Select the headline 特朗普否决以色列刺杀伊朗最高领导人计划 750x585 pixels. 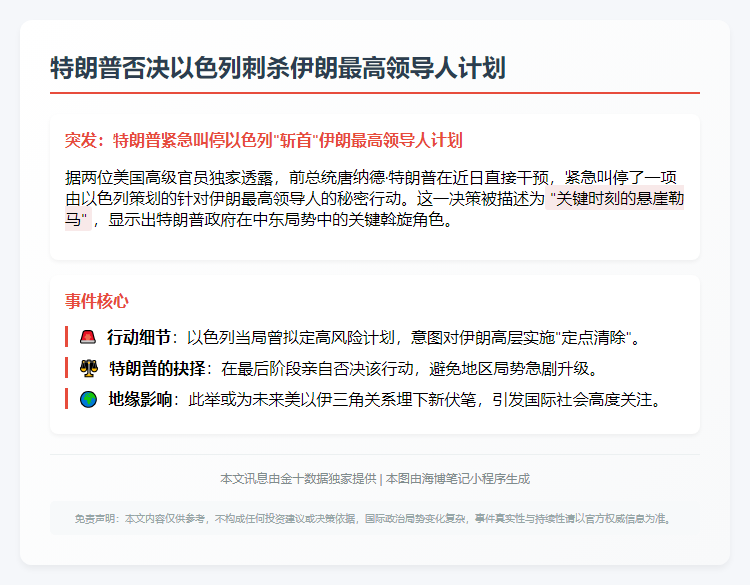[x=278, y=67]
